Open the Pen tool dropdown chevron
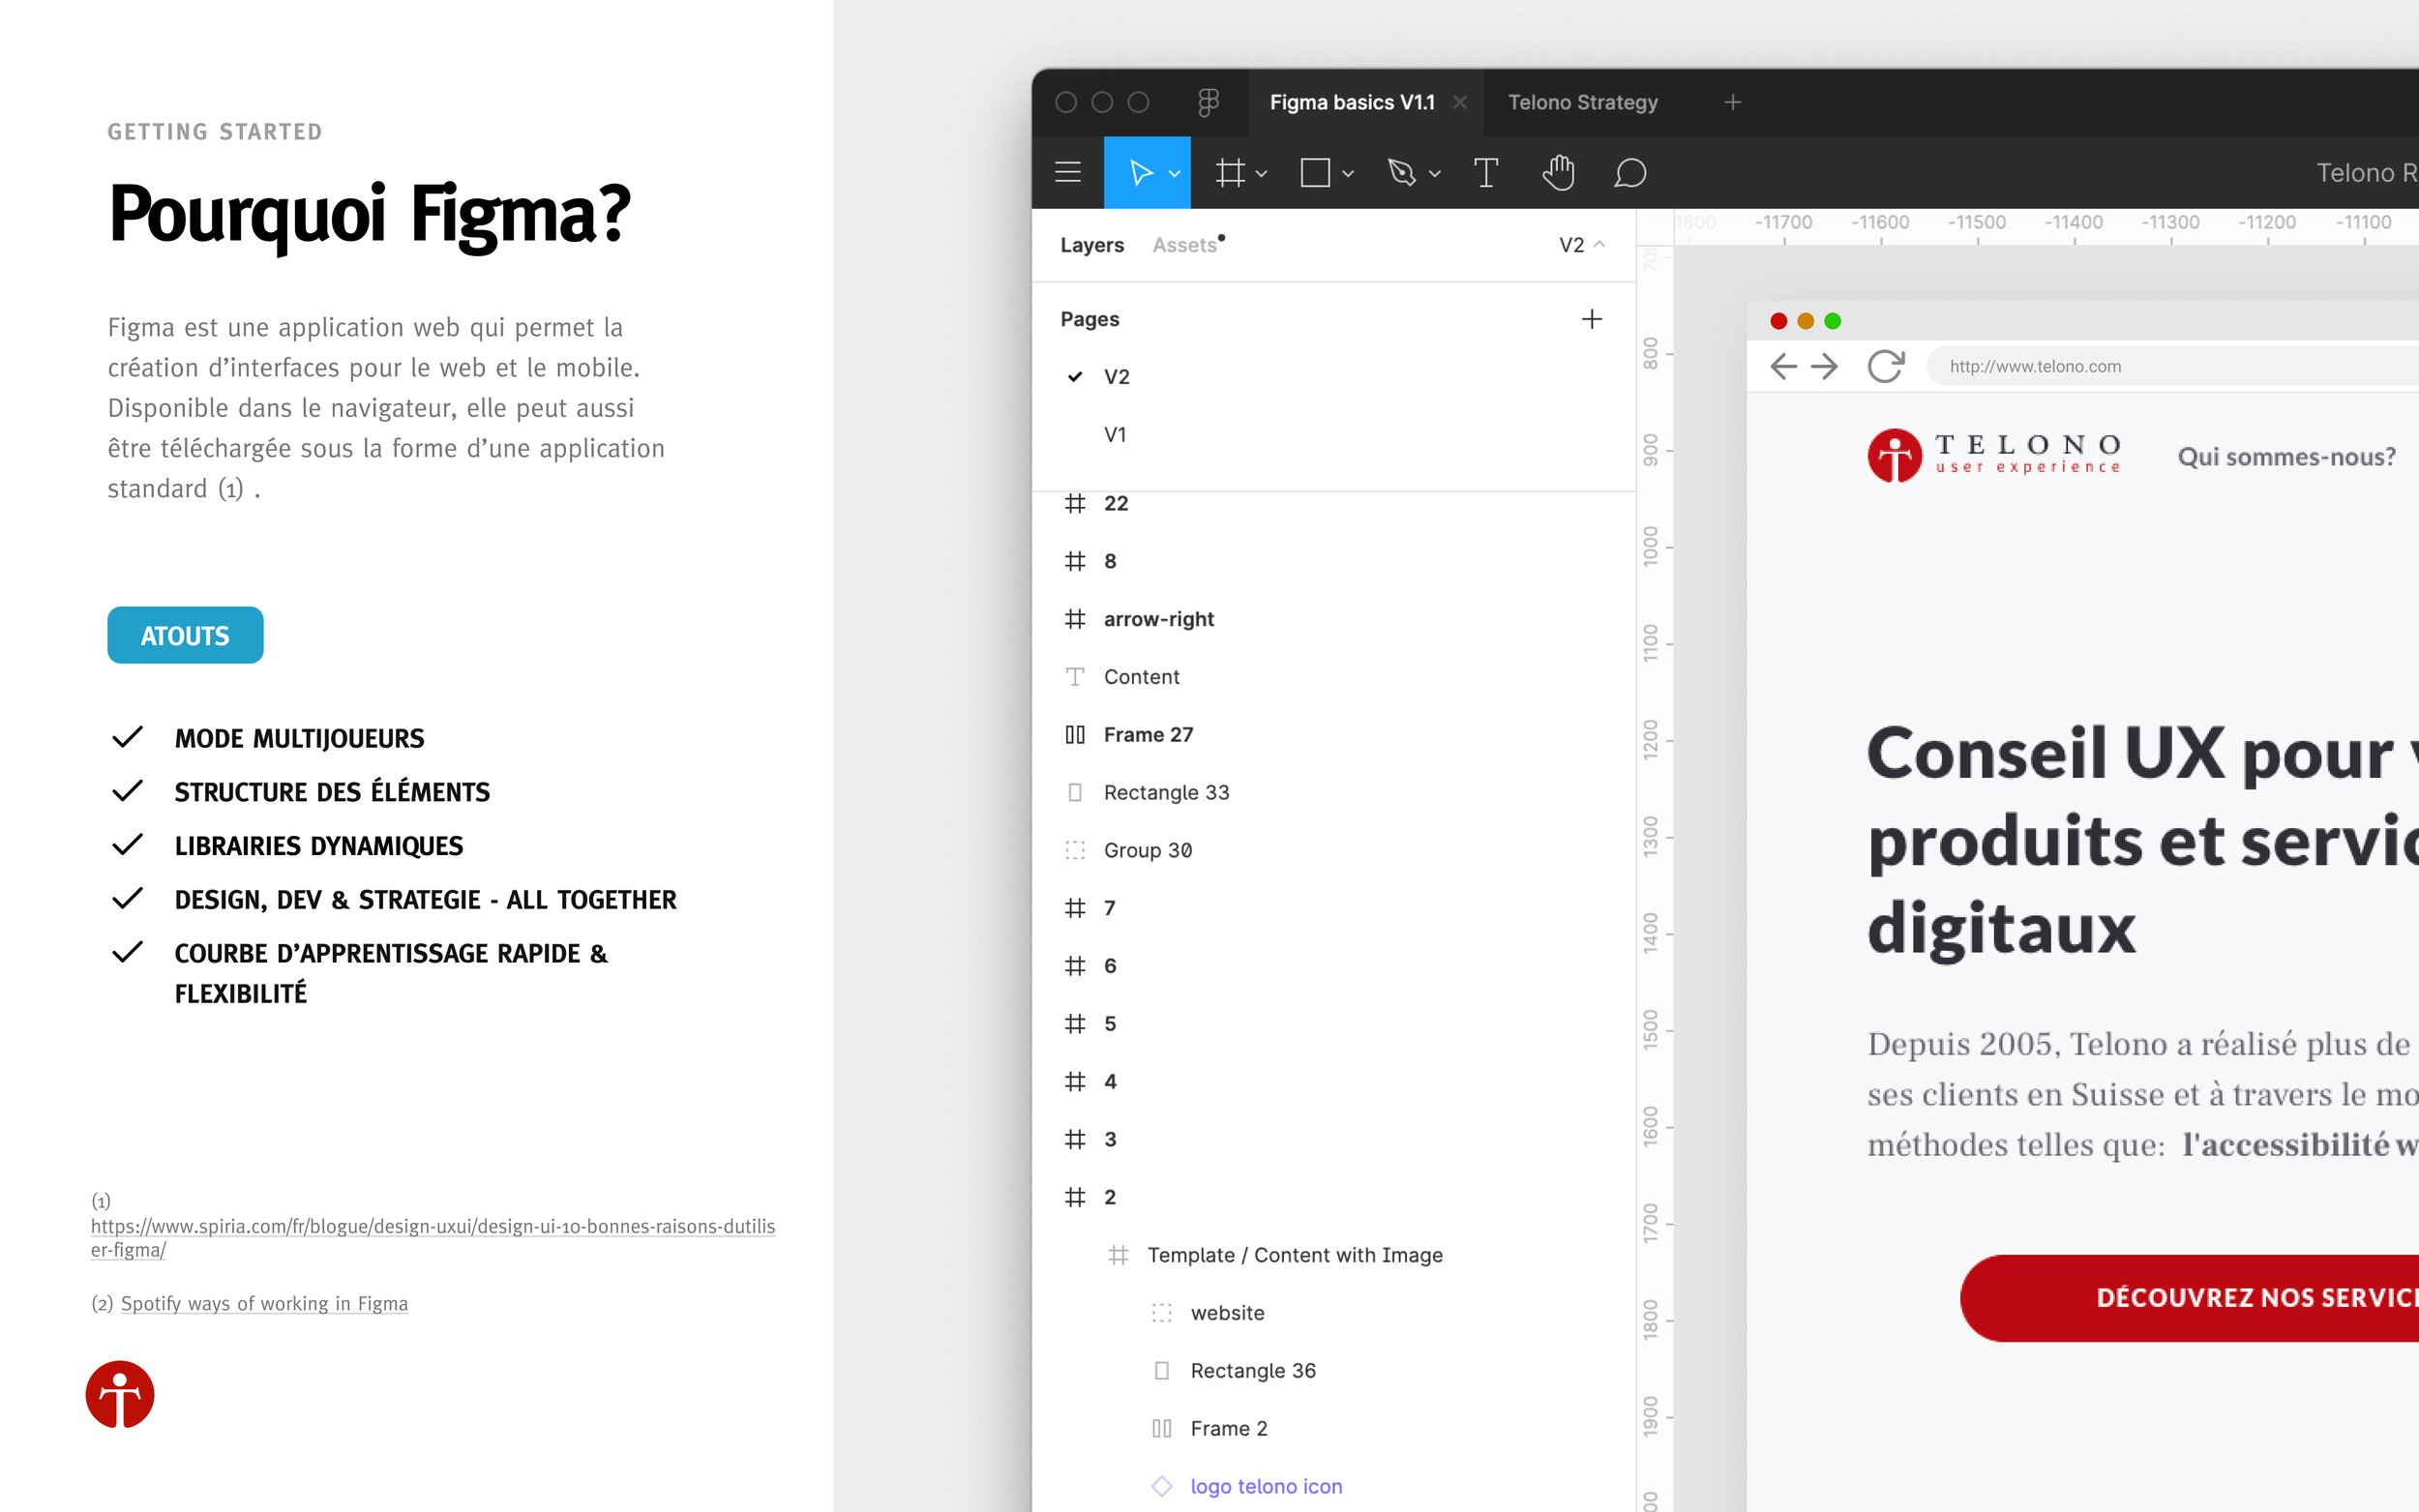 [1434, 174]
